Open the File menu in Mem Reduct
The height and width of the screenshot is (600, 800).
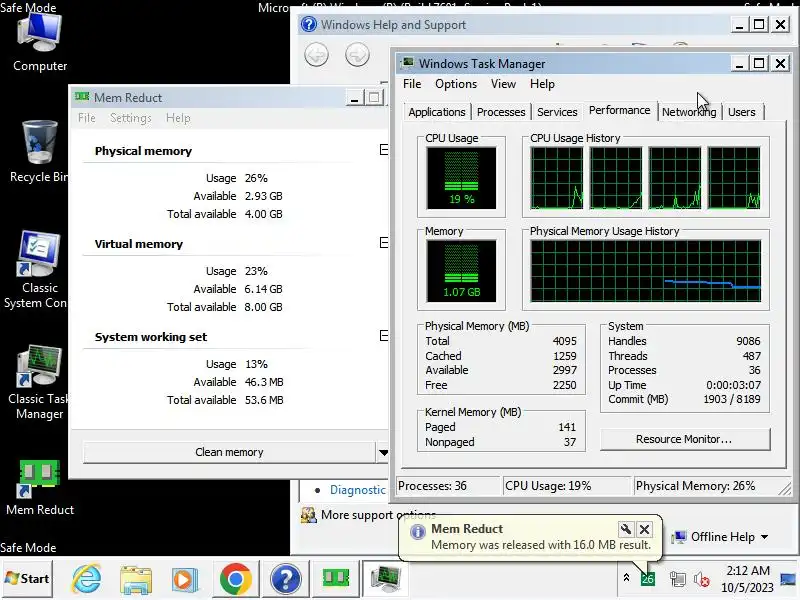pos(87,118)
